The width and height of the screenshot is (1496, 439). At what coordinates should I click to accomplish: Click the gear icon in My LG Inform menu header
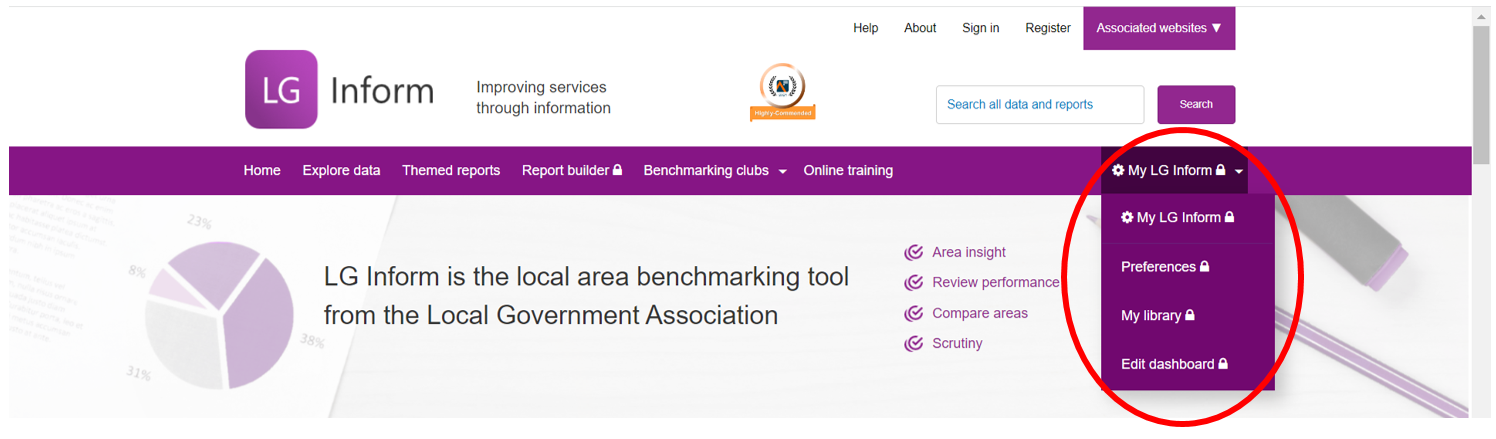click(1118, 171)
